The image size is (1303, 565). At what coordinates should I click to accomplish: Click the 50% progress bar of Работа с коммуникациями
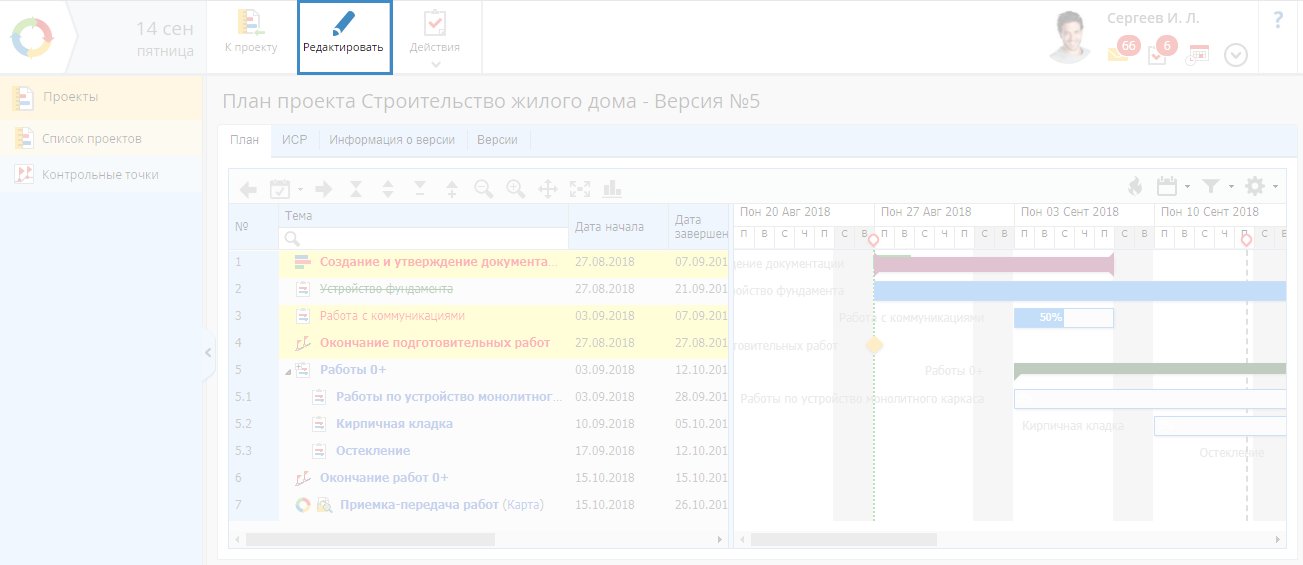(1050, 318)
